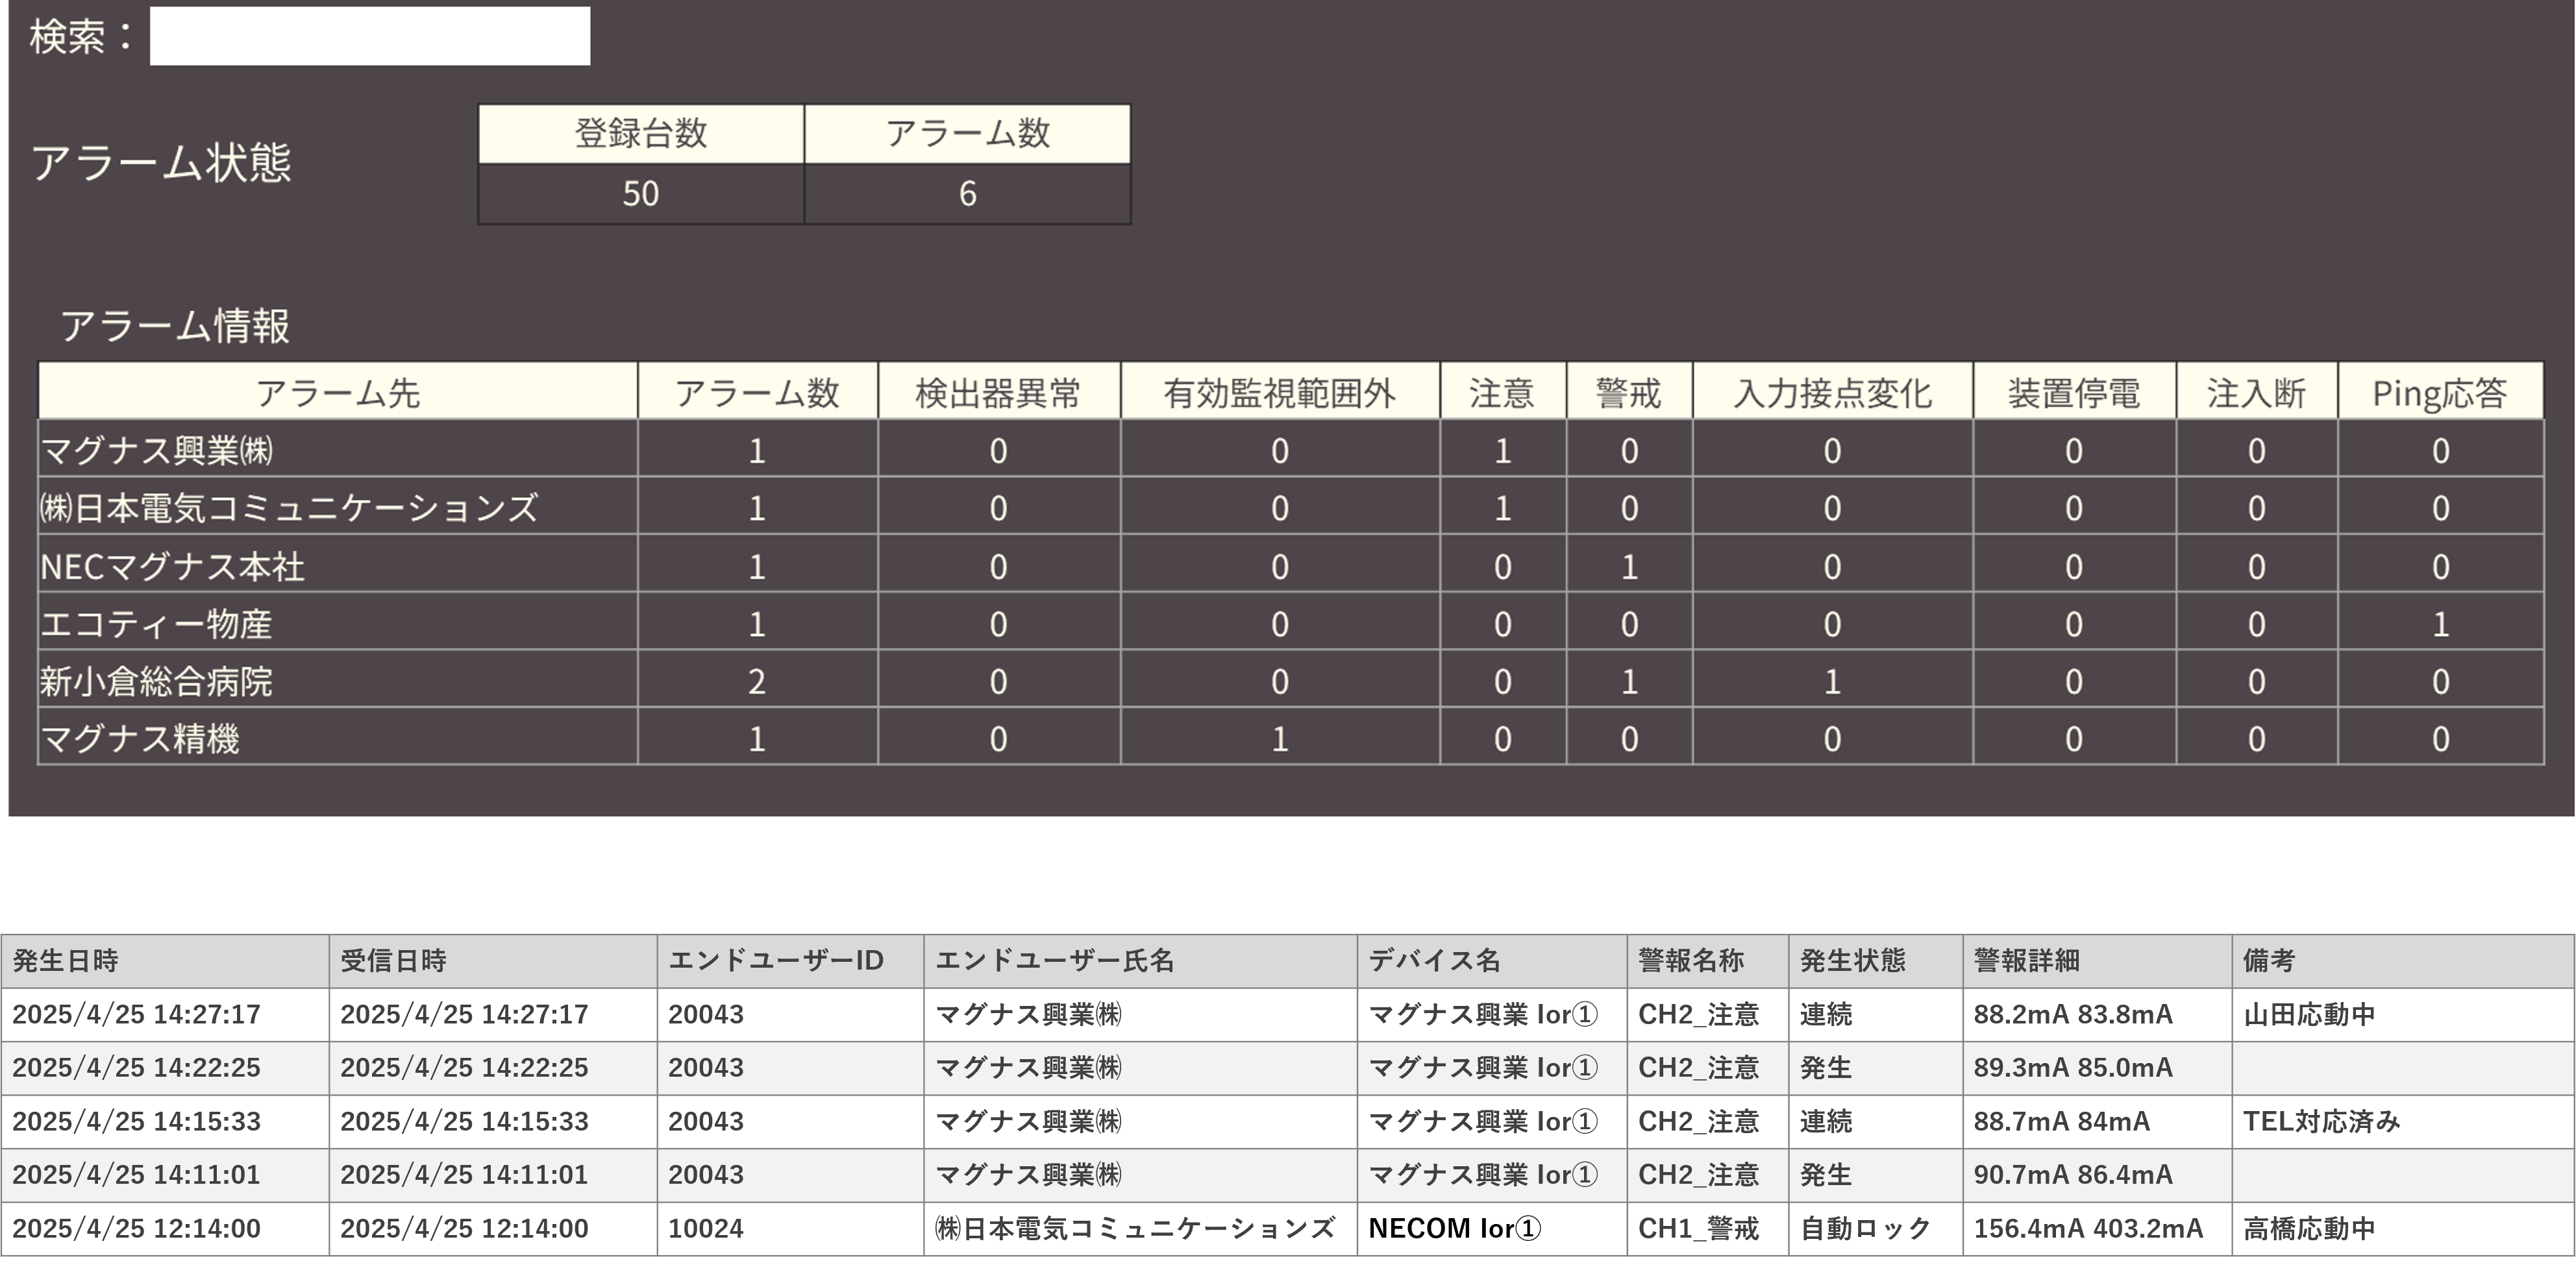Click the アラーム先 column header
Image resolution: width=2576 pixels, height=1261 pixels.
(338, 392)
